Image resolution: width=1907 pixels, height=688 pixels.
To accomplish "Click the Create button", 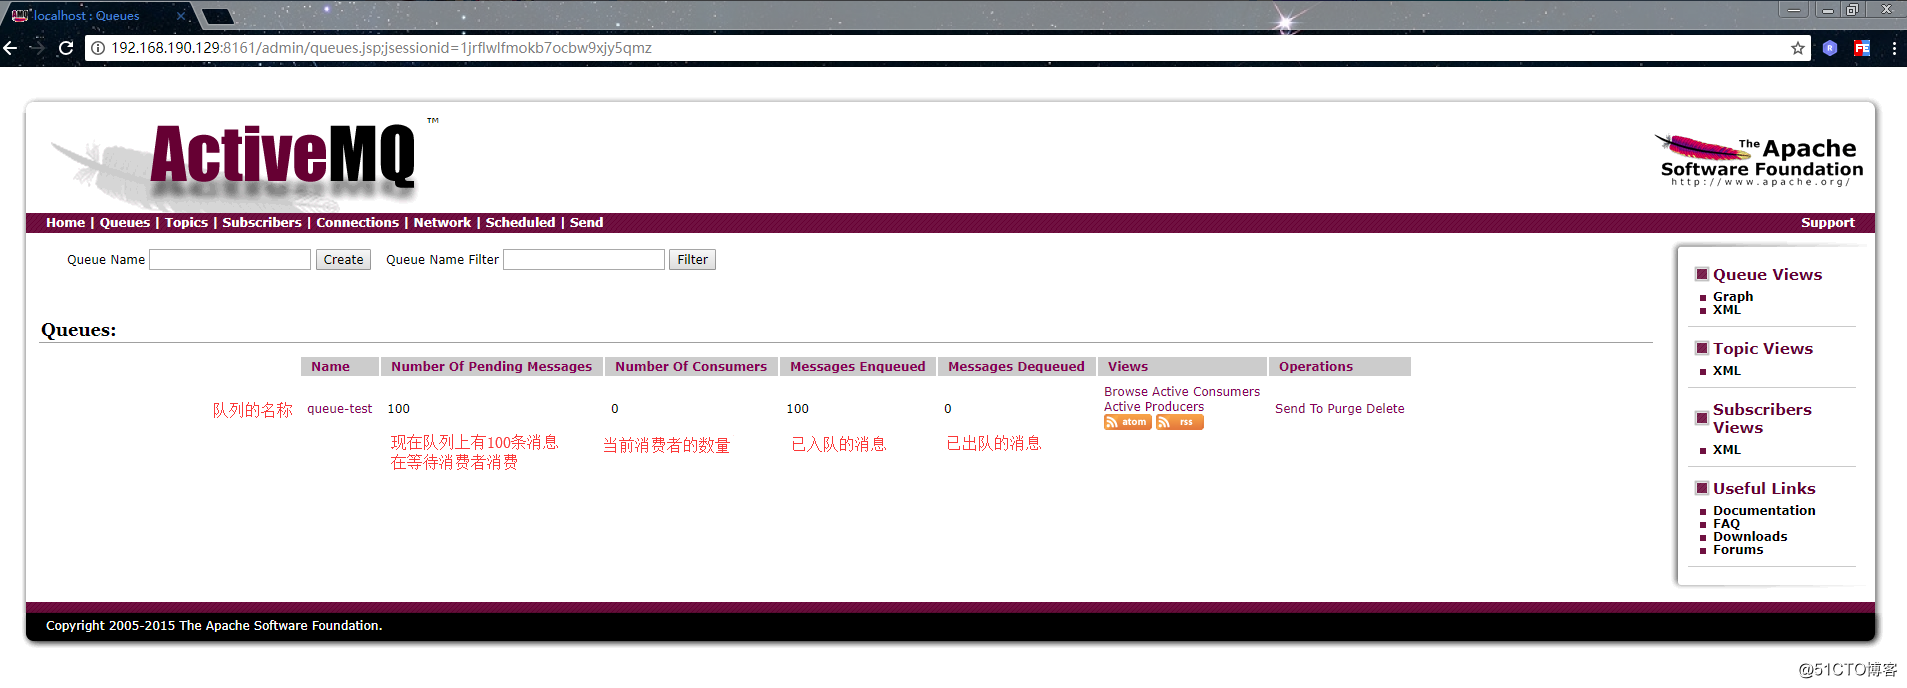I will coord(343,260).
